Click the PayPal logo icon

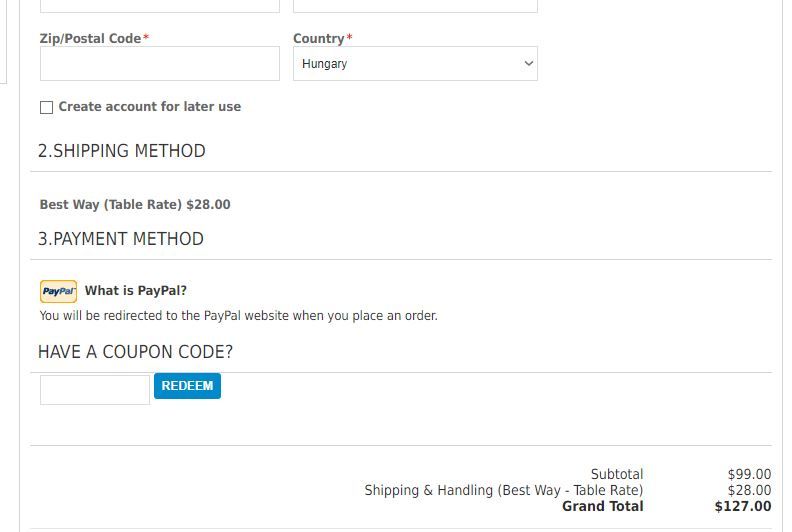pos(59,292)
